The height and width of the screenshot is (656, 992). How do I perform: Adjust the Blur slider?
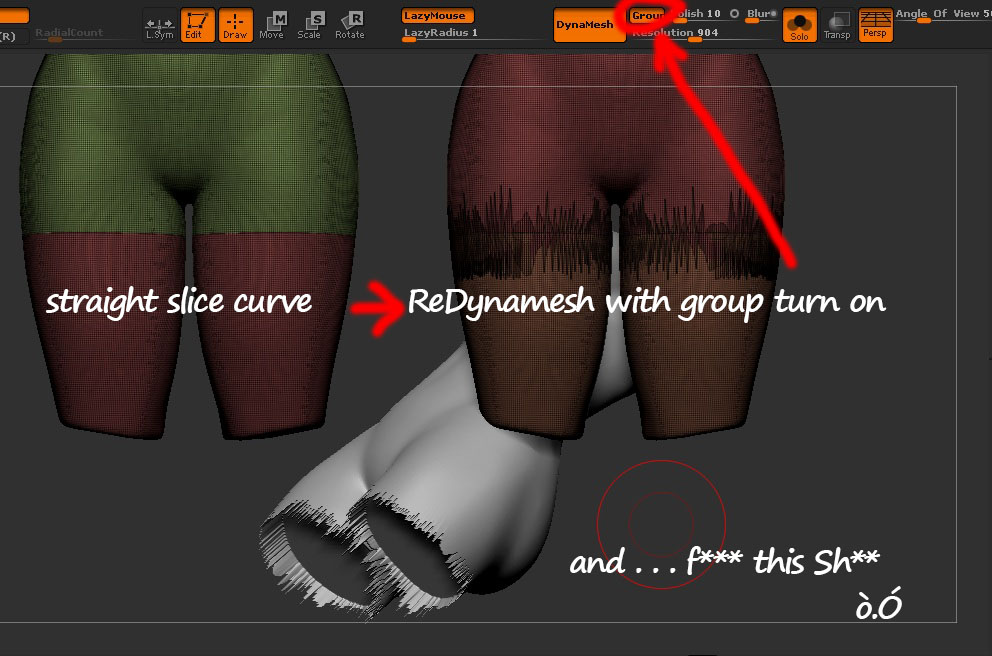point(762,15)
